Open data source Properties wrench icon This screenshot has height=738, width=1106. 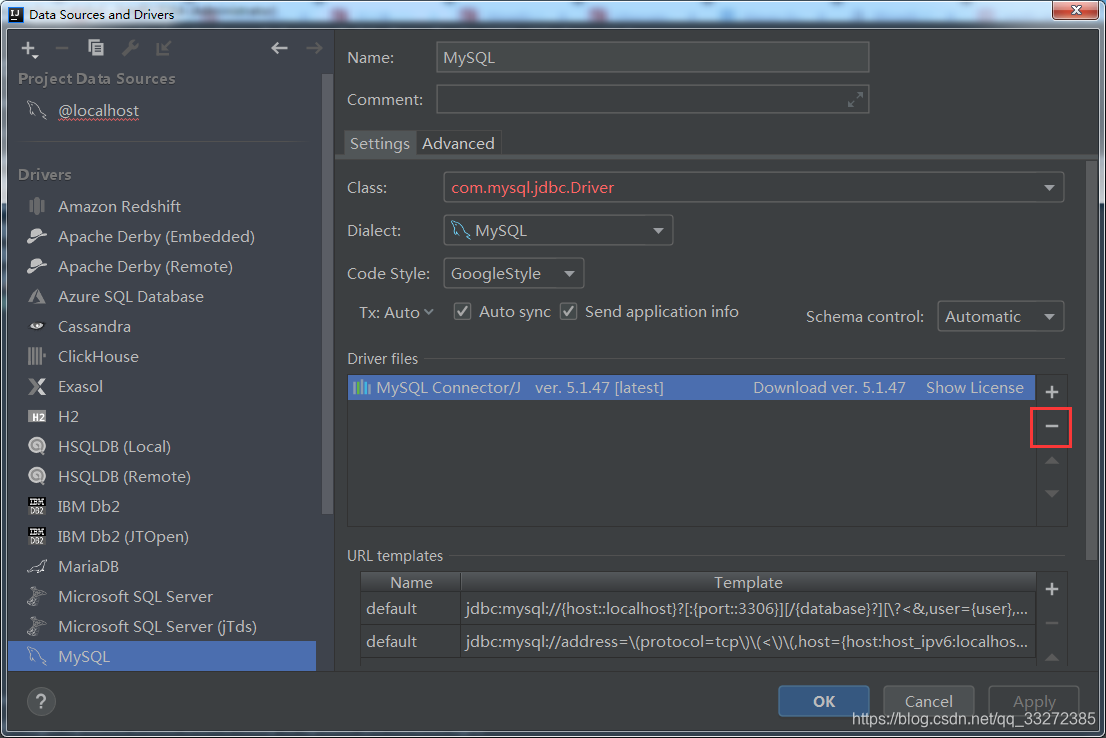click(x=130, y=47)
